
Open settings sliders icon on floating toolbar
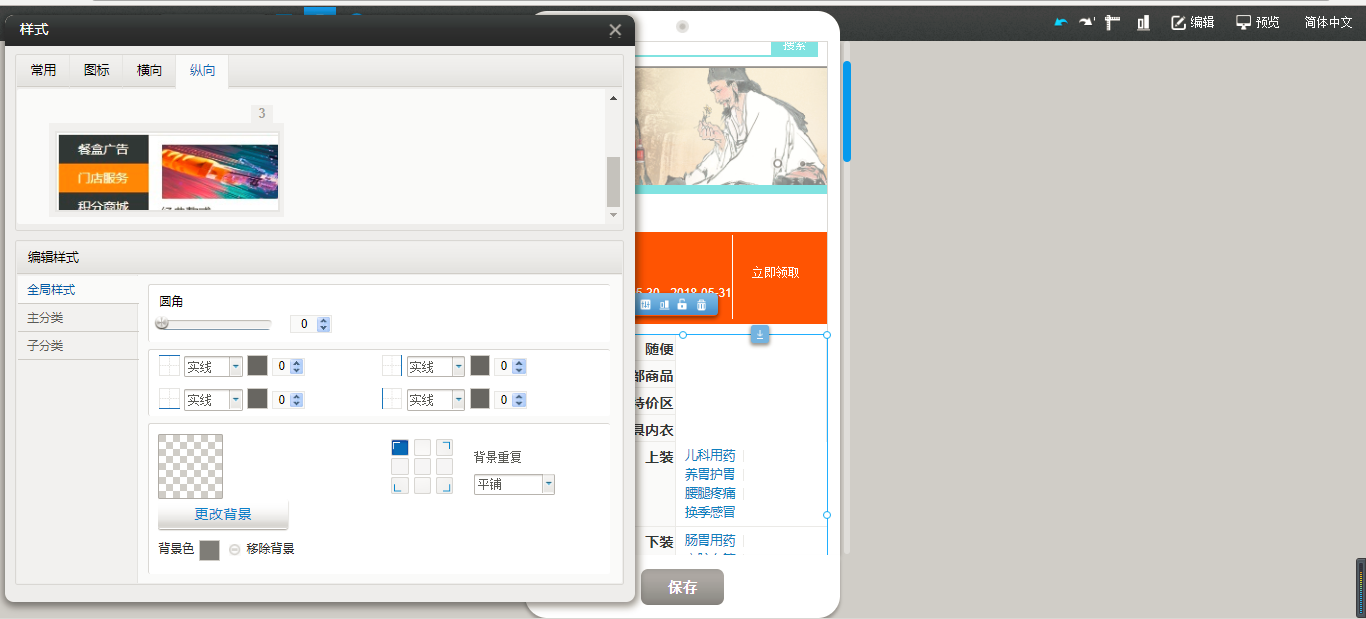point(645,304)
